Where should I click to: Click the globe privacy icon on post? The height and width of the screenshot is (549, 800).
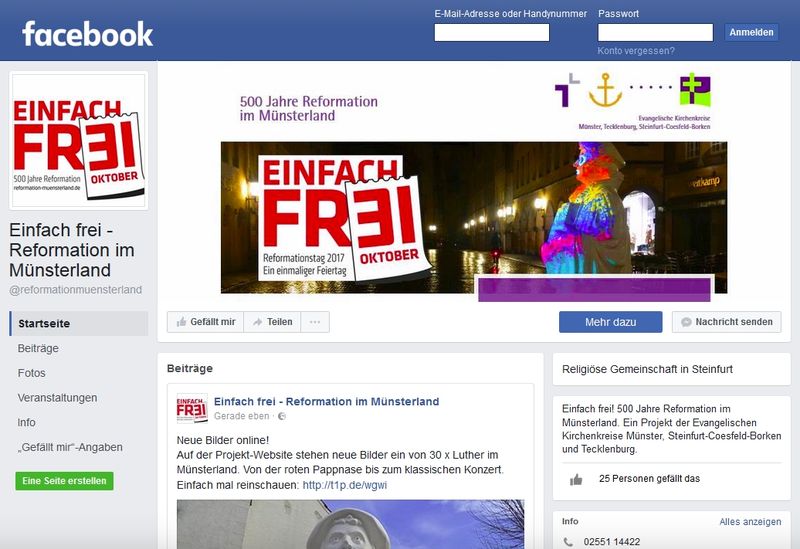[x=282, y=416]
